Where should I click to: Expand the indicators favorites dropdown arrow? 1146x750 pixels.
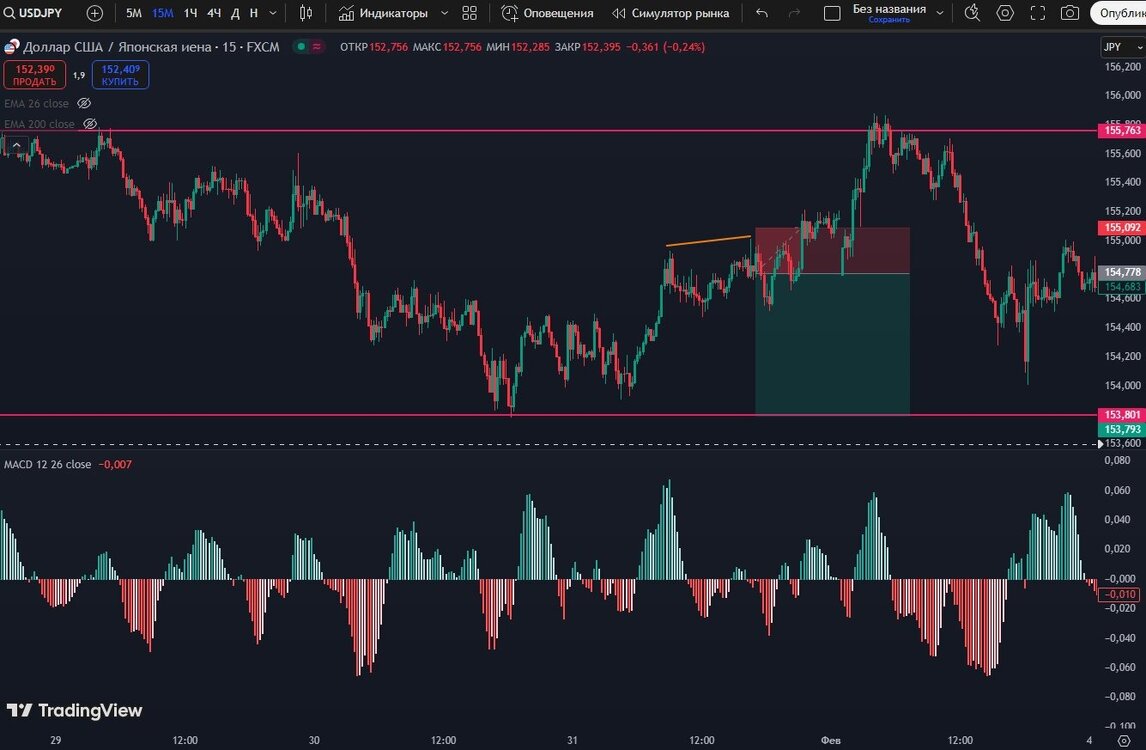click(x=444, y=13)
